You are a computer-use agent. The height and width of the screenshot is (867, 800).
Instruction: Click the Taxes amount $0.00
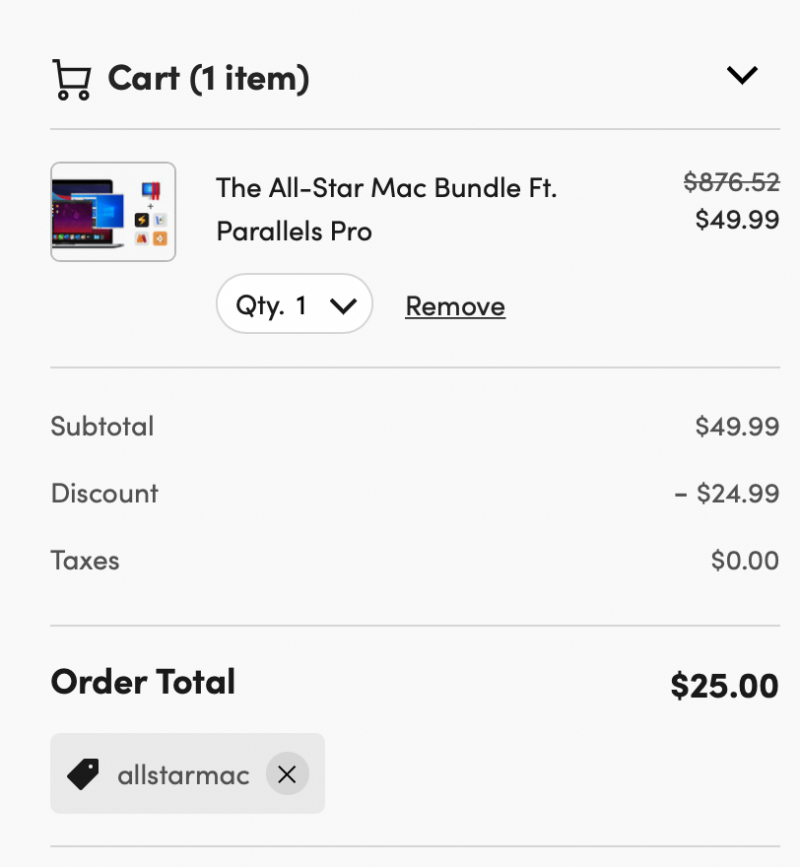(745, 560)
